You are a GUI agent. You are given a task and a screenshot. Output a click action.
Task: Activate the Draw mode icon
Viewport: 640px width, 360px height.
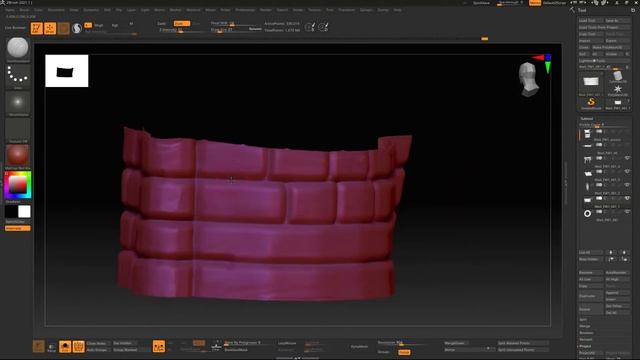click(50, 28)
